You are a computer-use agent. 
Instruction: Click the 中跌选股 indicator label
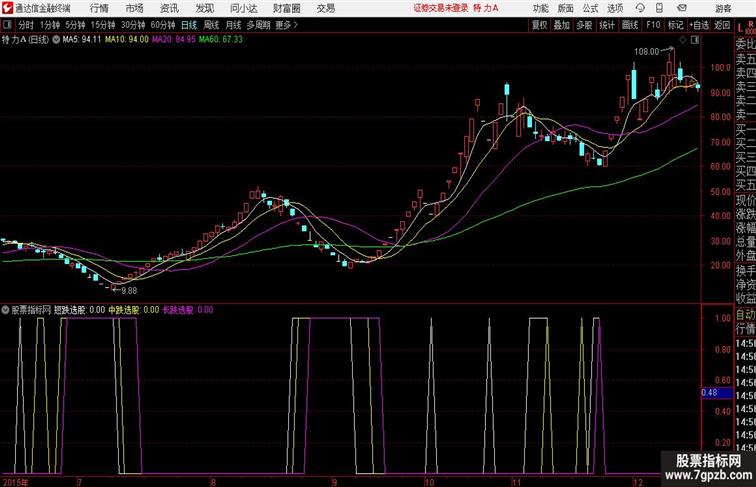click(x=134, y=310)
